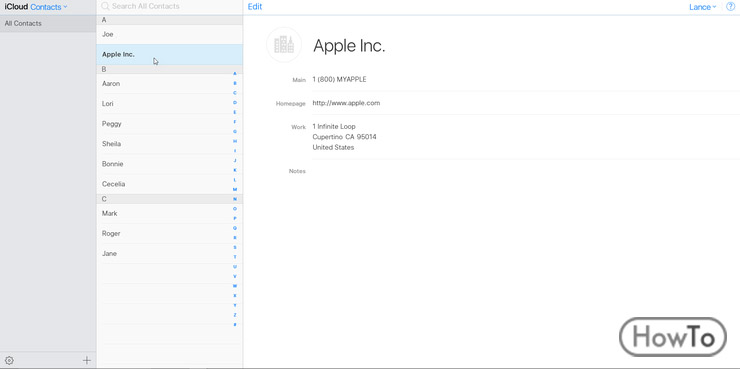Select the contact Lori

[170, 103]
